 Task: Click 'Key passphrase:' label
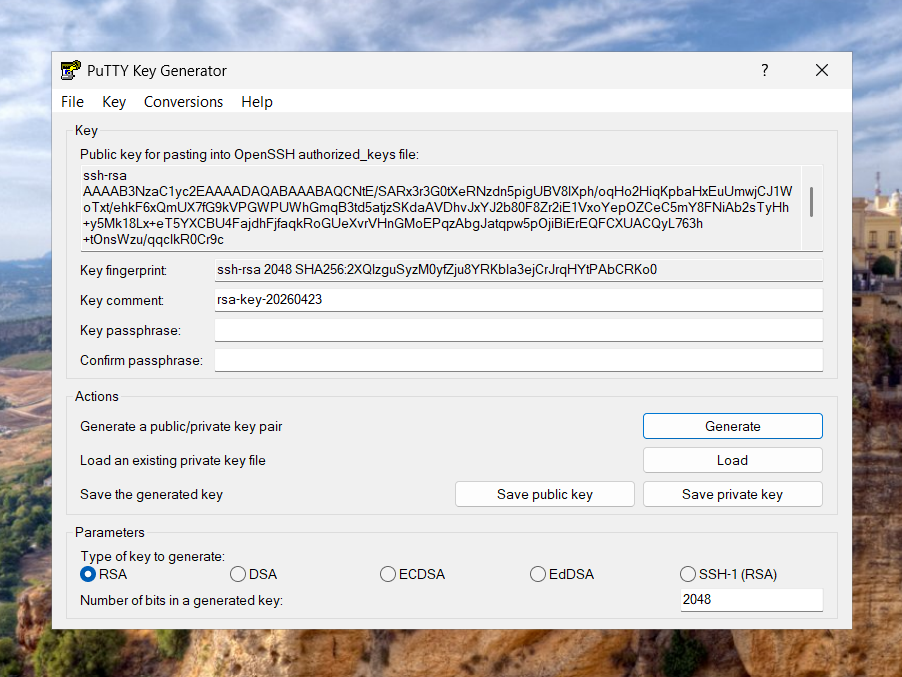pos(131,330)
